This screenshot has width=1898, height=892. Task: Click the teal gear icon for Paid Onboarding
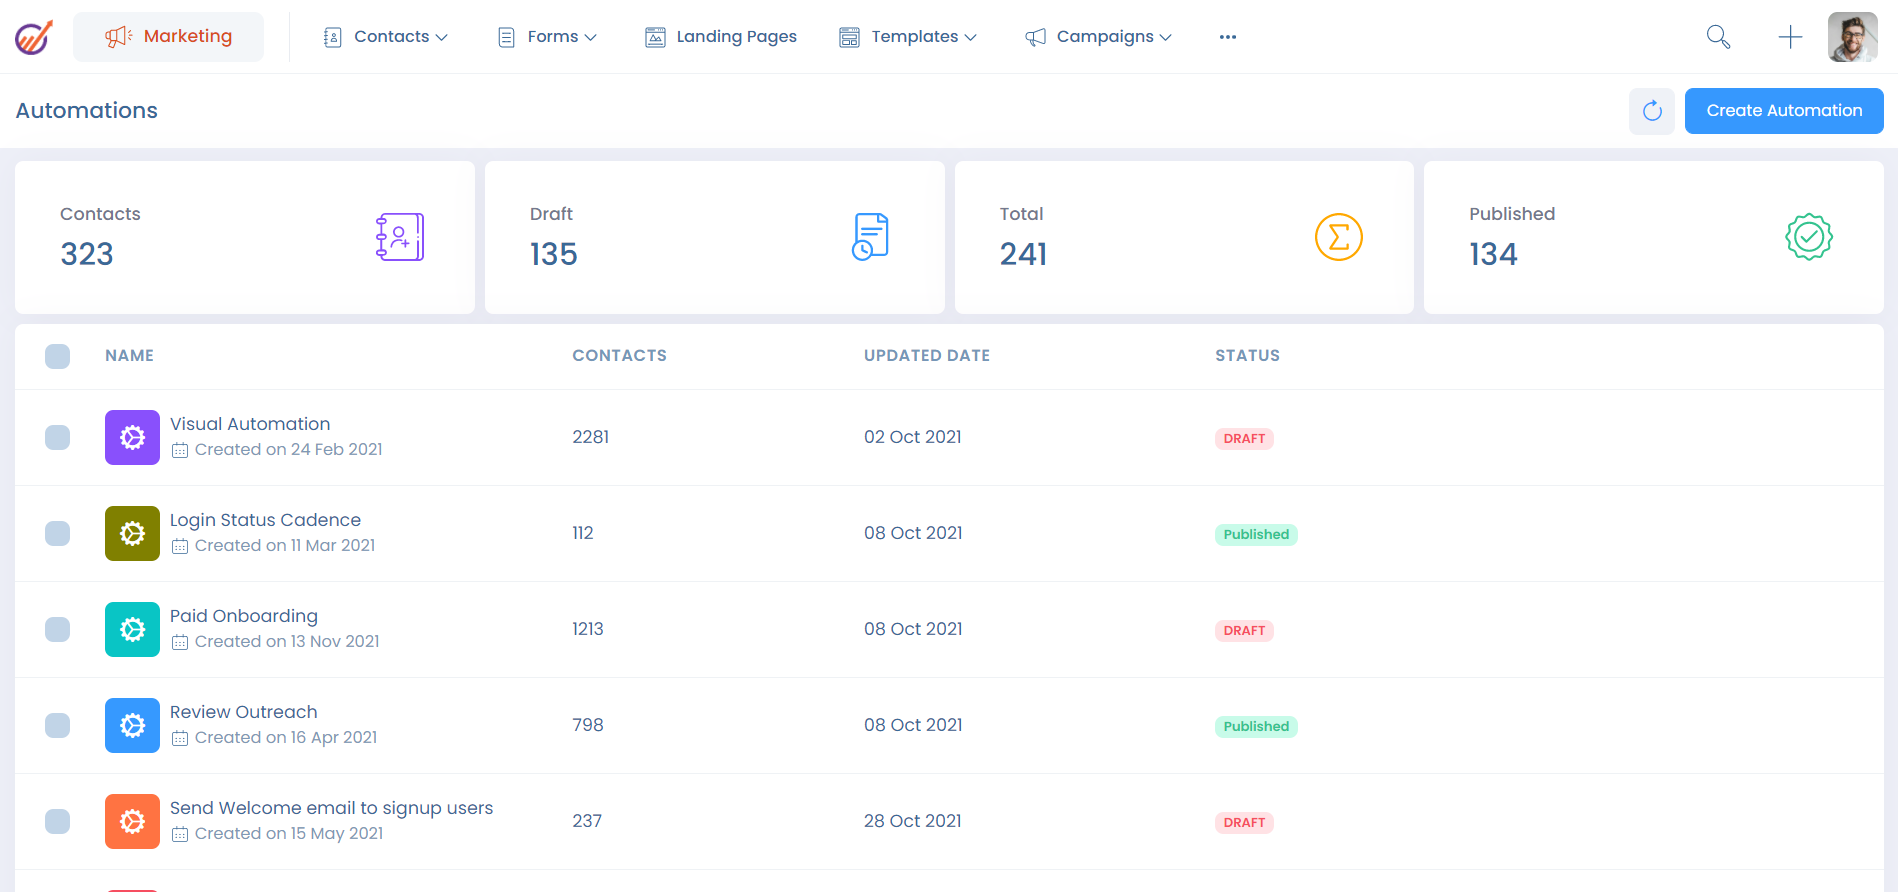[x=132, y=629]
